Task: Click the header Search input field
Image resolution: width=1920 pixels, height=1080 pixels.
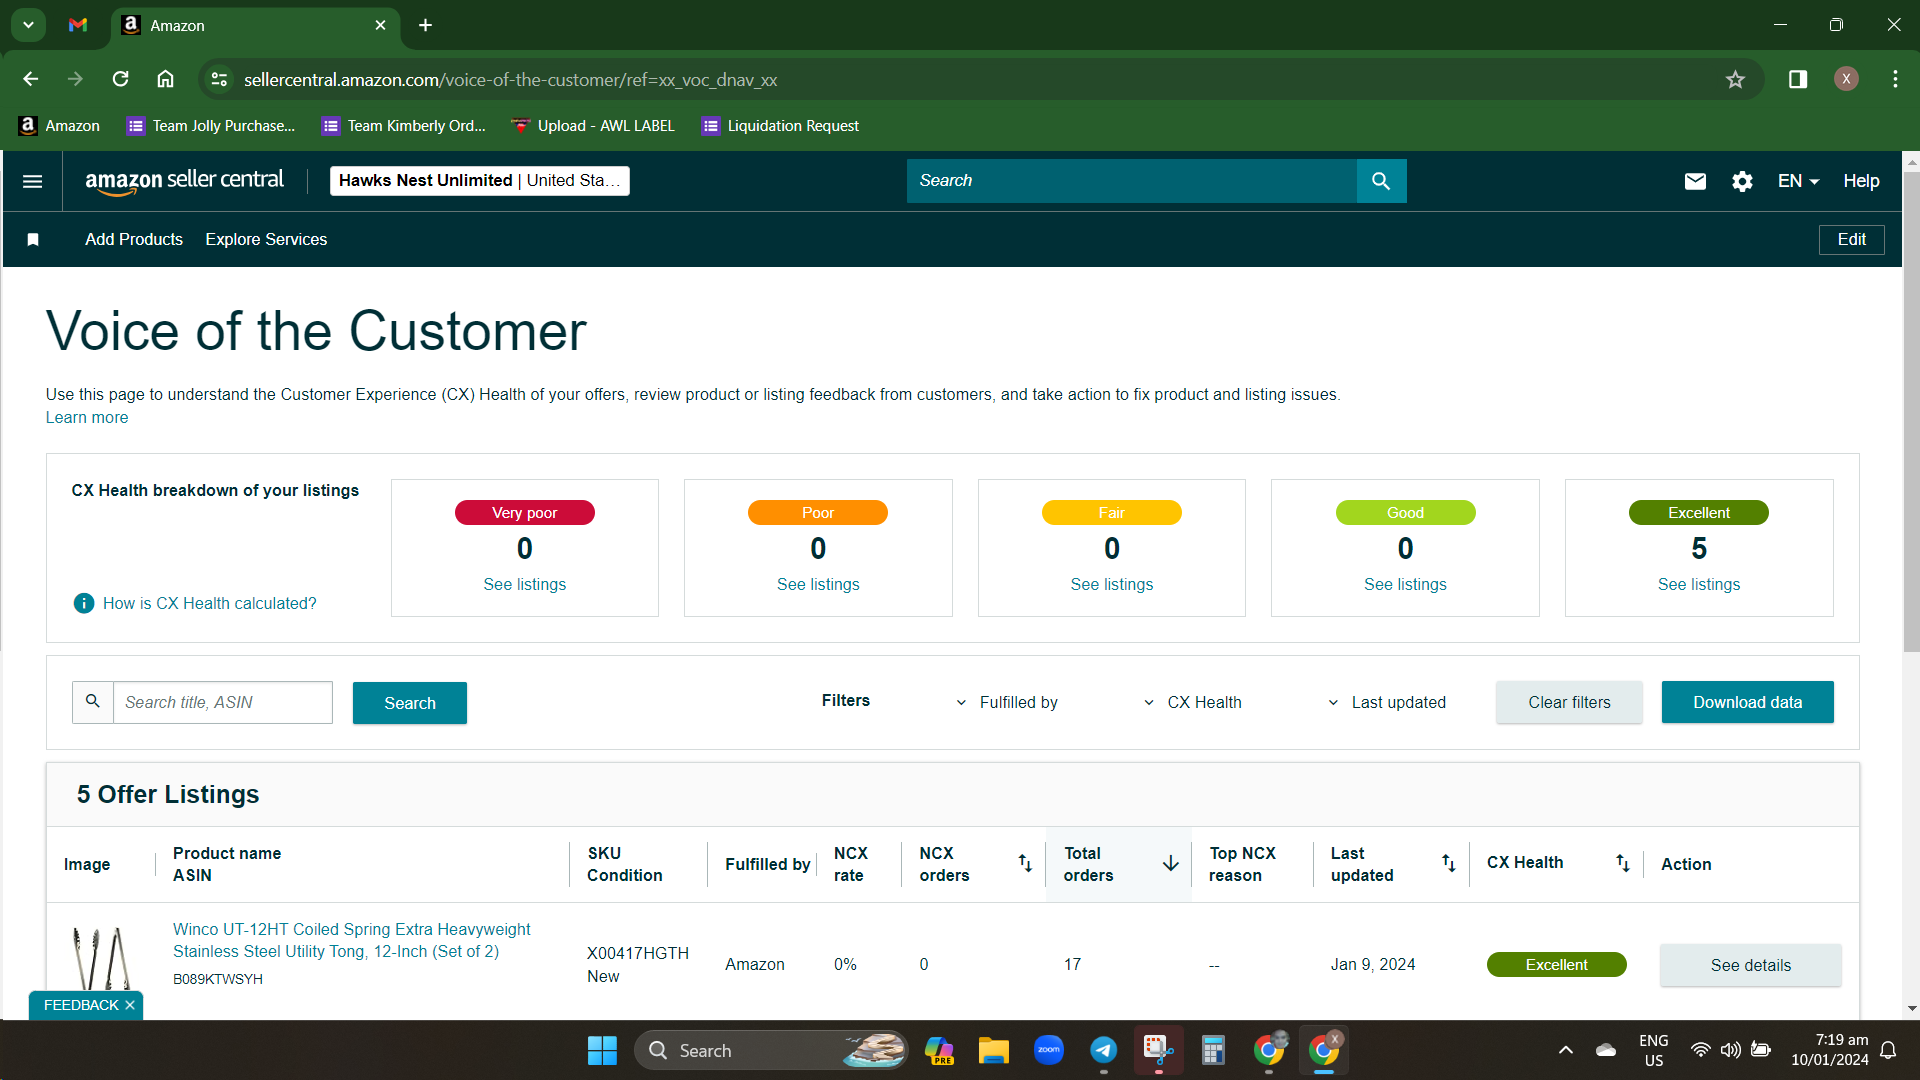Action: 1131,181
